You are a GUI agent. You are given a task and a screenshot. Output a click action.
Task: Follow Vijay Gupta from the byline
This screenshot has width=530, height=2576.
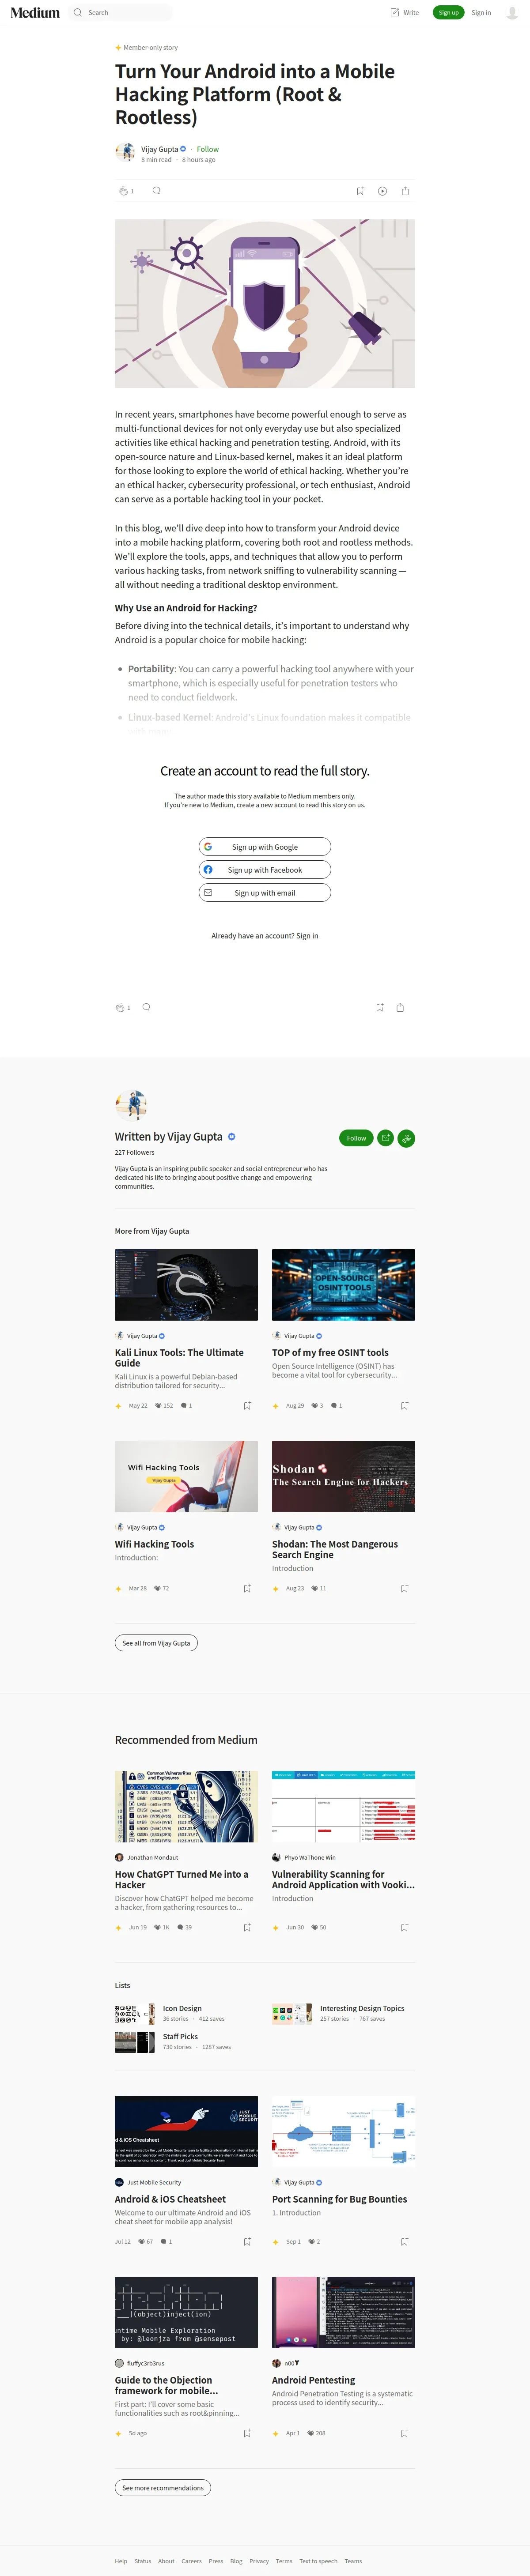[207, 149]
